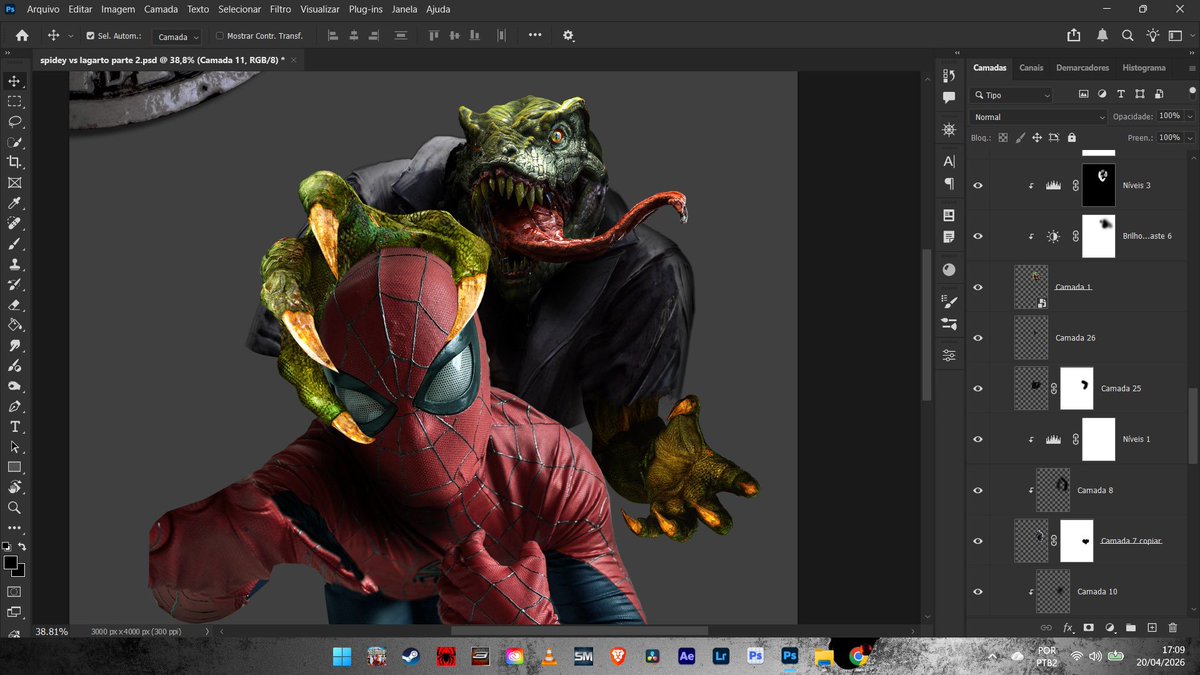Screen dimensions: 1200x675
Task: Select the Horizontal Type tool
Action: (14, 427)
